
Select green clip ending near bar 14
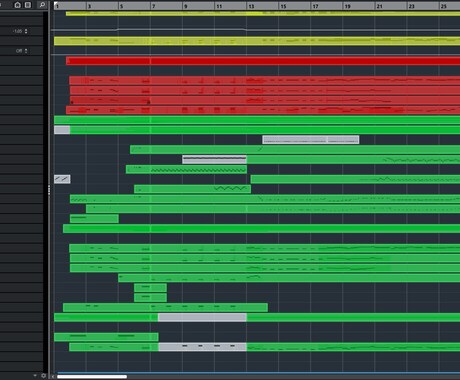coord(165,307)
